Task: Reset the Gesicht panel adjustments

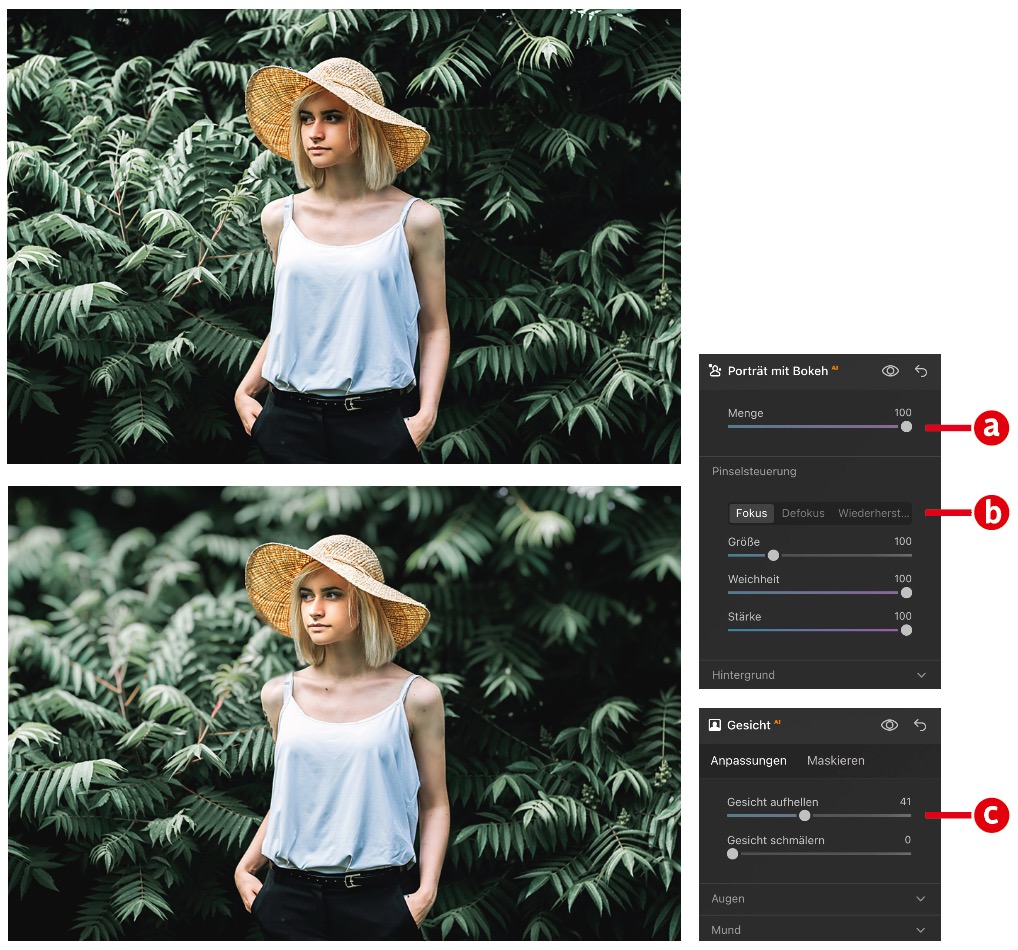Action: click(x=921, y=725)
